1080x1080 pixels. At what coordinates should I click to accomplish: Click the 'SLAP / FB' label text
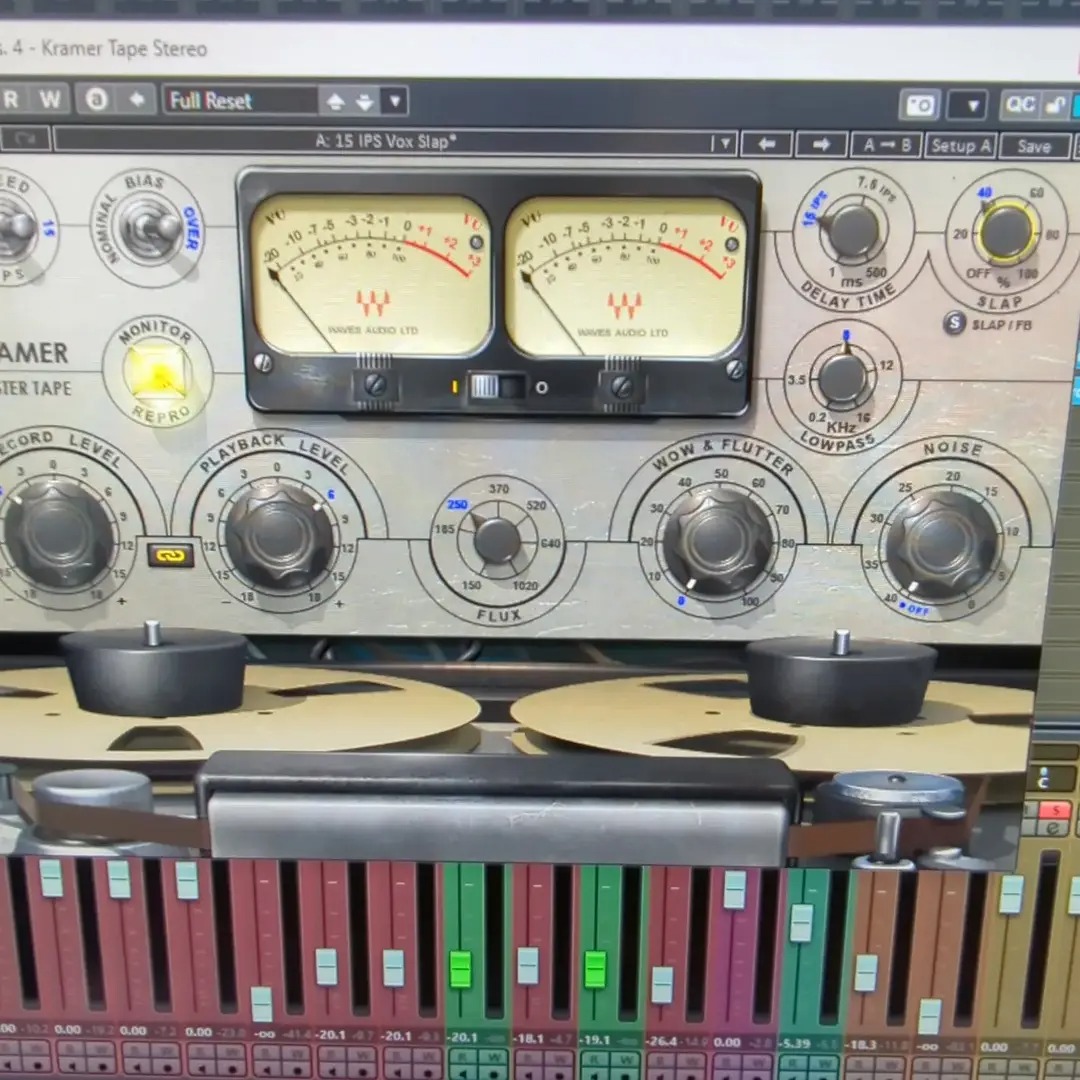click(x=1001, y=324)
